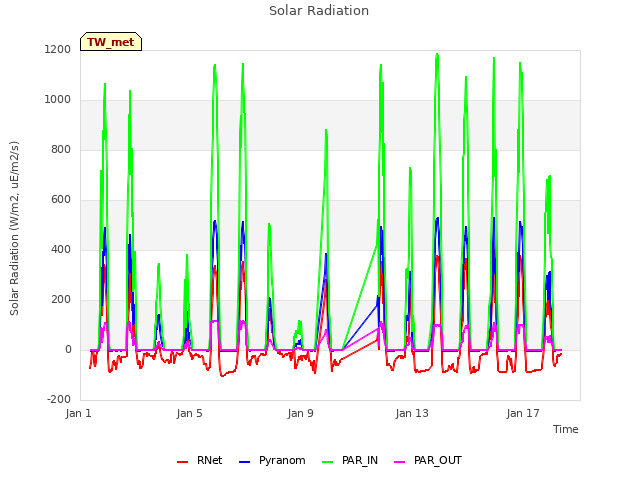Click the Solar Radiation chart title
This screenshot has width=640, height=480.
click(x=319, y=11)
